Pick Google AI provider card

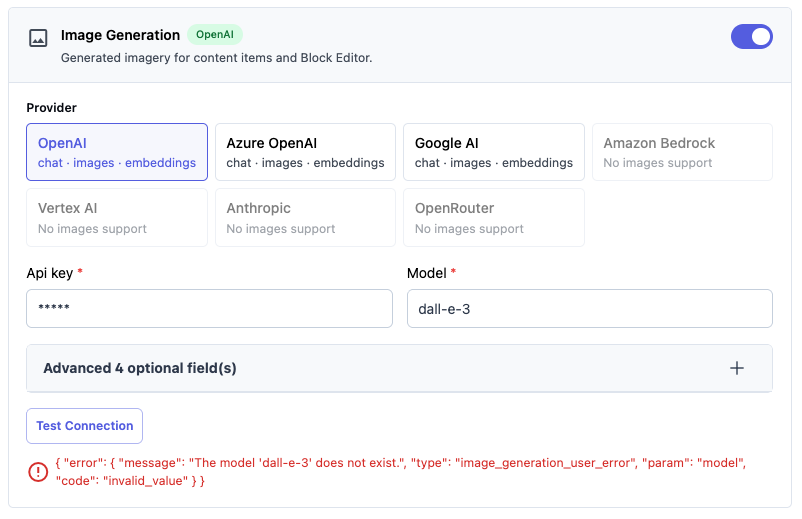click(x=494, y=152)
